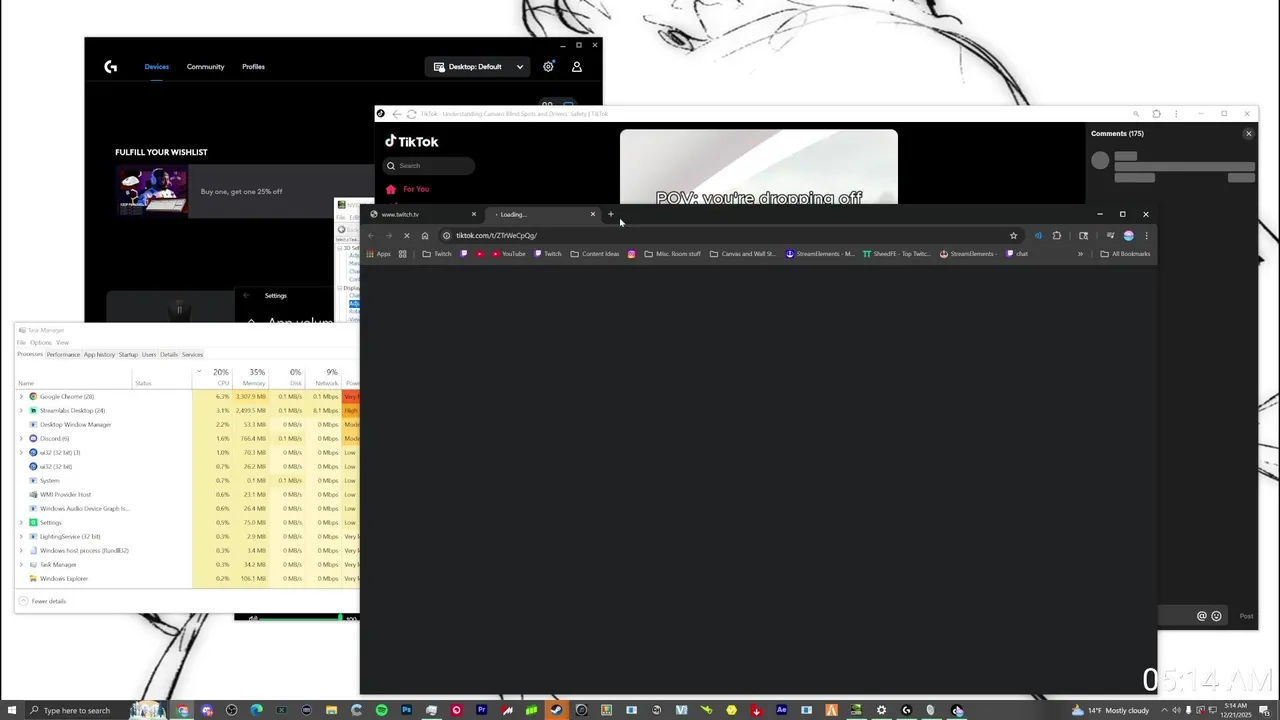The width and height of the screenshot is (1280, 720).
Task: Open Task Manager File menu
Action: click(x=21, y=342)
